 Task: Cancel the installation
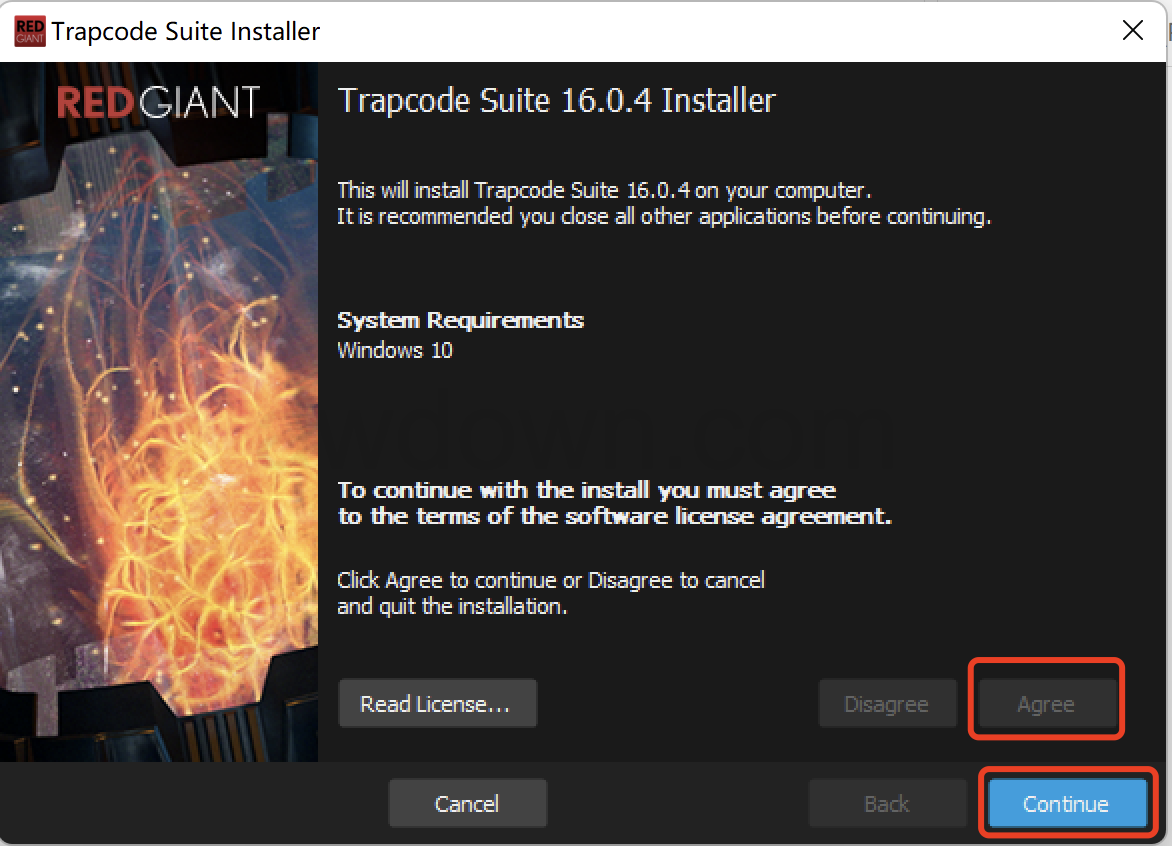467,804
